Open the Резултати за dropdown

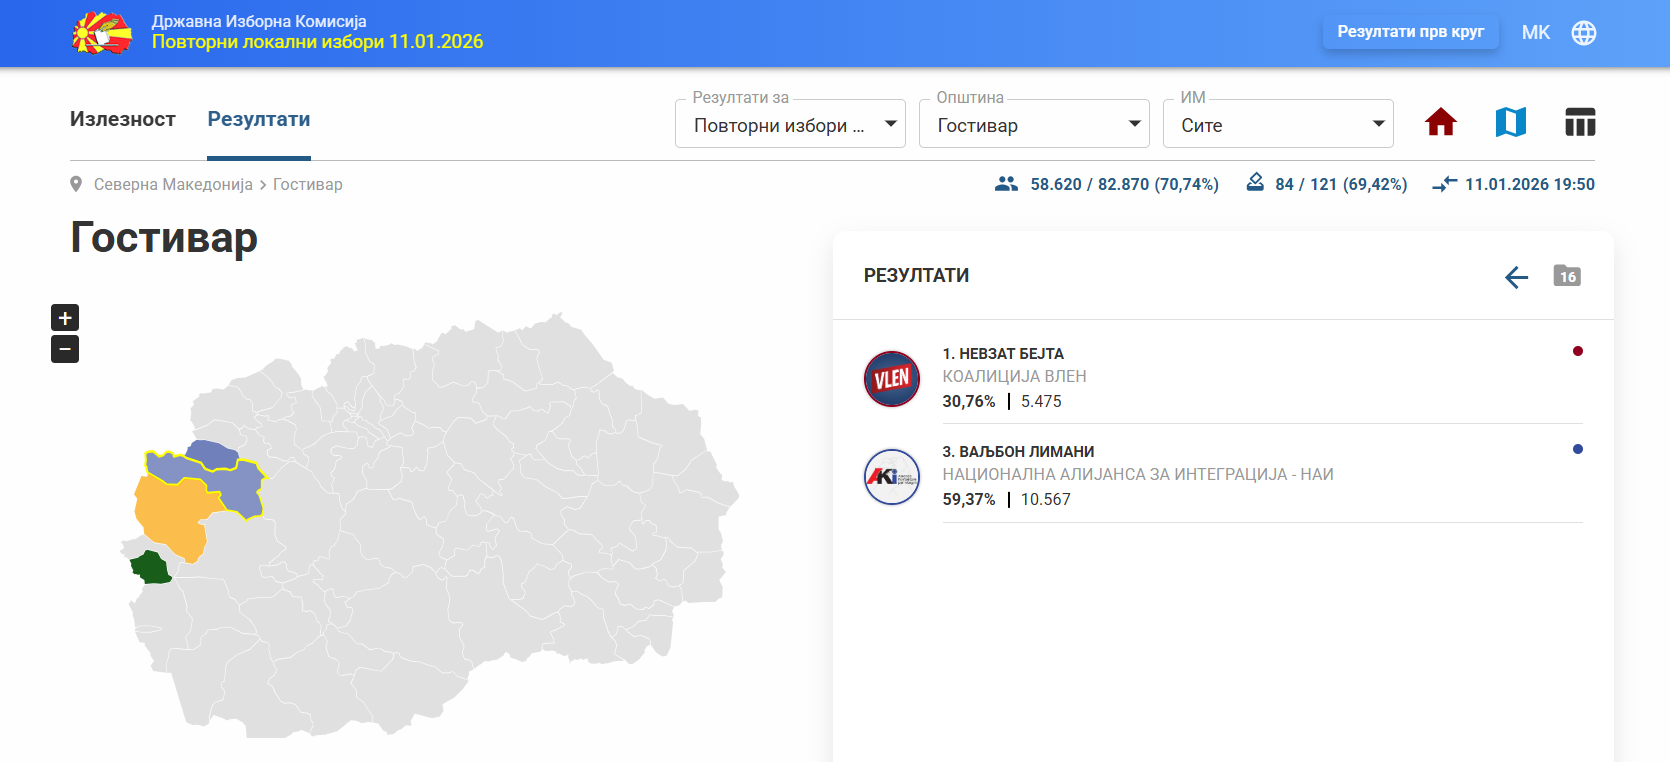click(x=790, y=125)
